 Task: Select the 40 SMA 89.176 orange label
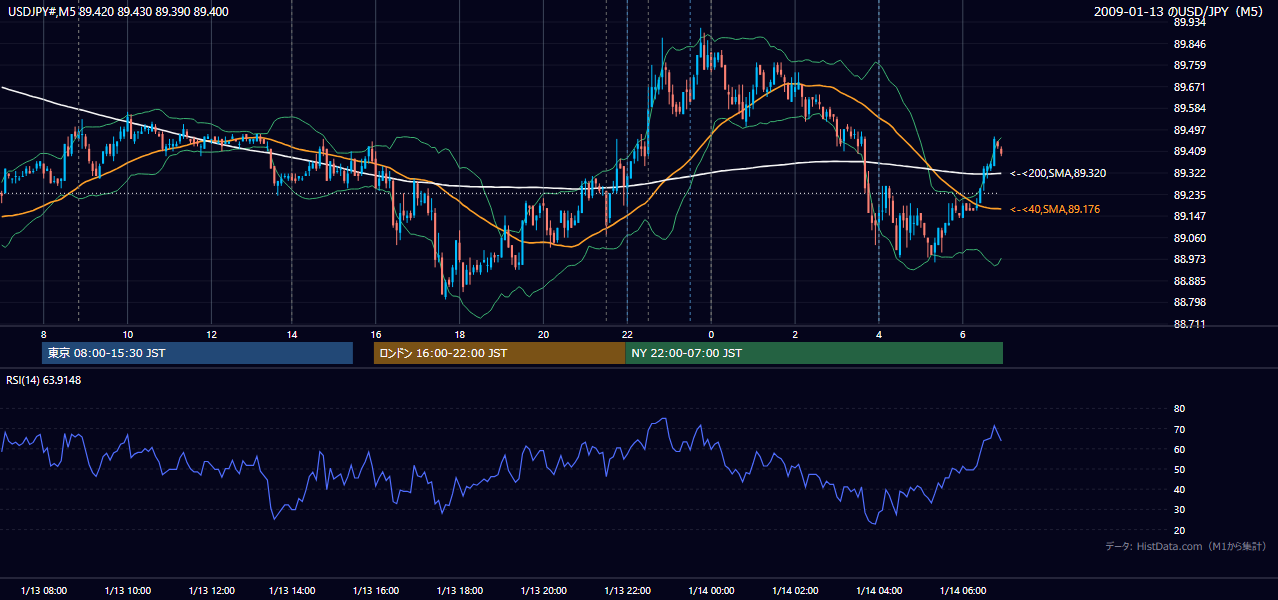tap(1057, 209)
